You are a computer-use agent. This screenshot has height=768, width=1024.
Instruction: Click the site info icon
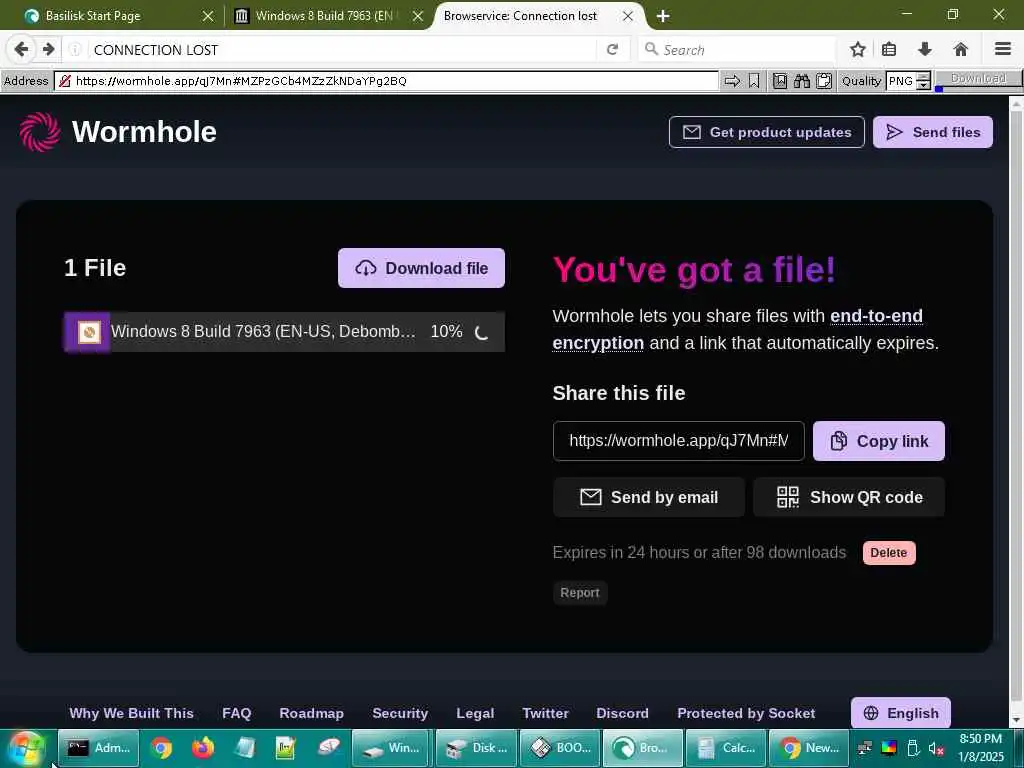(x=75, y=50)
